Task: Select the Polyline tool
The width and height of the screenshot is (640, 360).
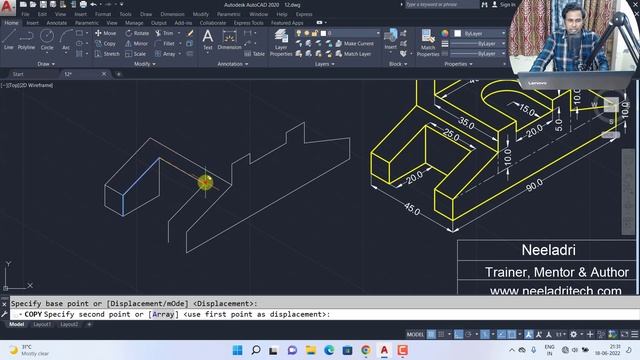Action: [26, 40]
